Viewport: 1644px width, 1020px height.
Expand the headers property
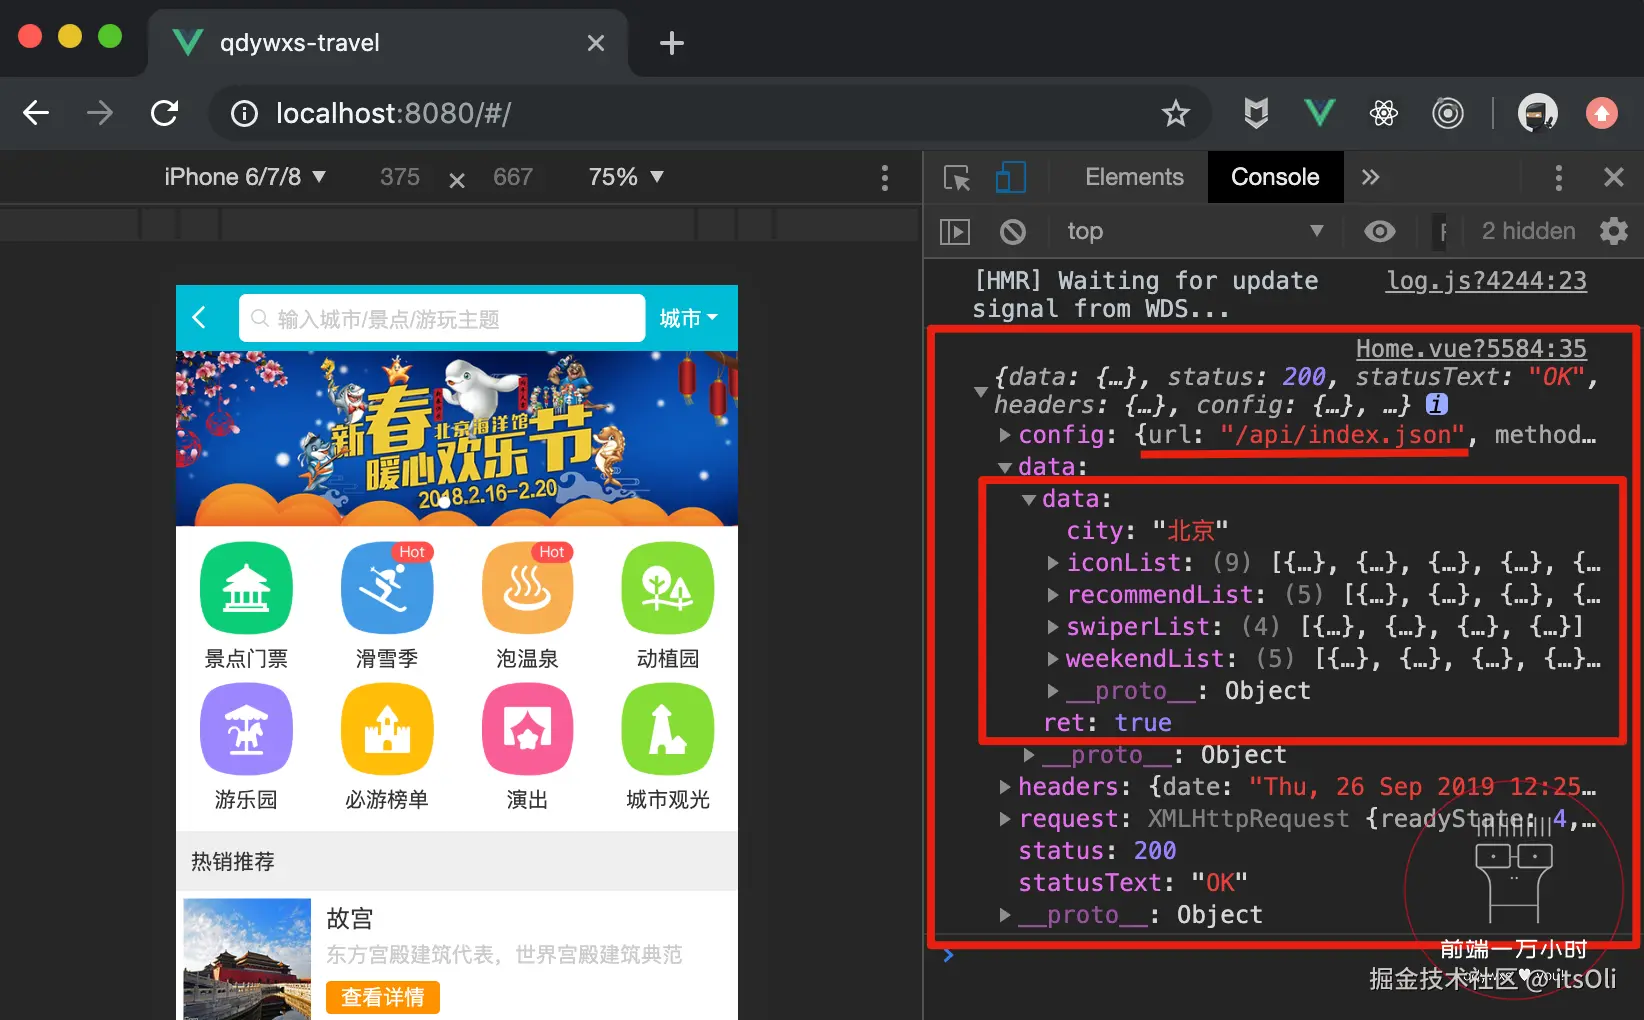click(x=1005, y=787)
